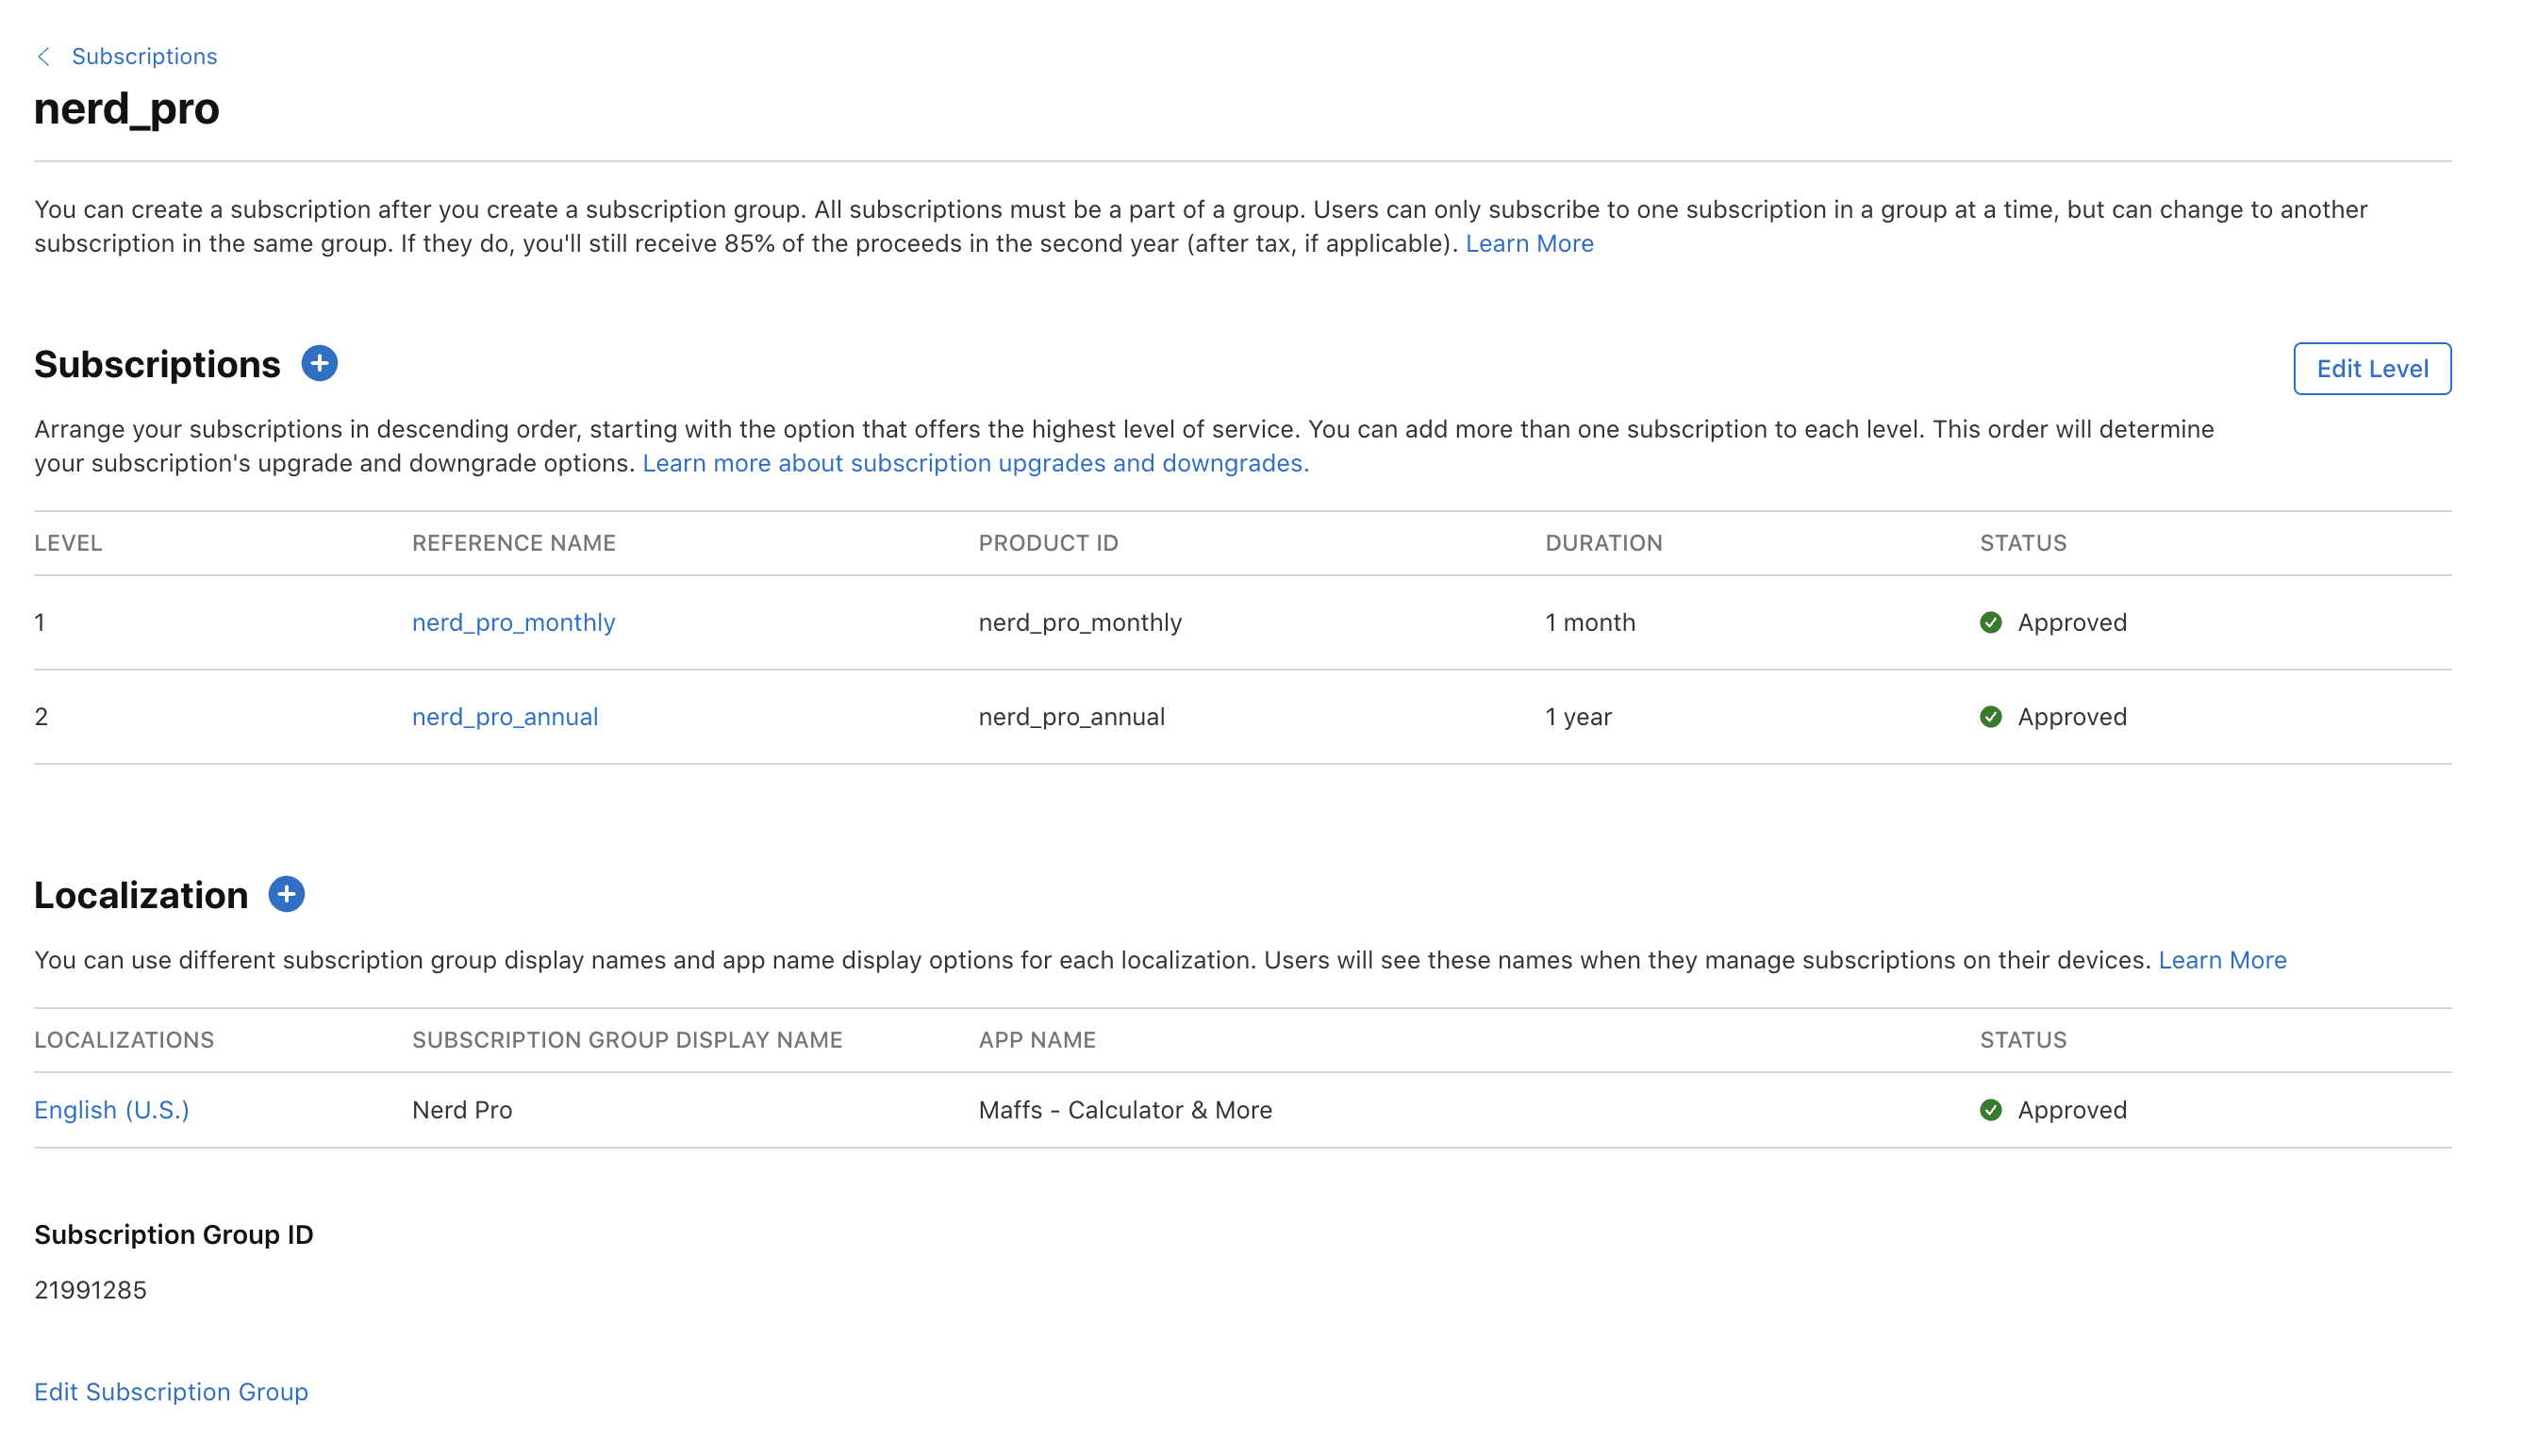2522x1456 pixels.
Task: Open the nerd_pro_annual subscription
Action: [x=505, y=716]
